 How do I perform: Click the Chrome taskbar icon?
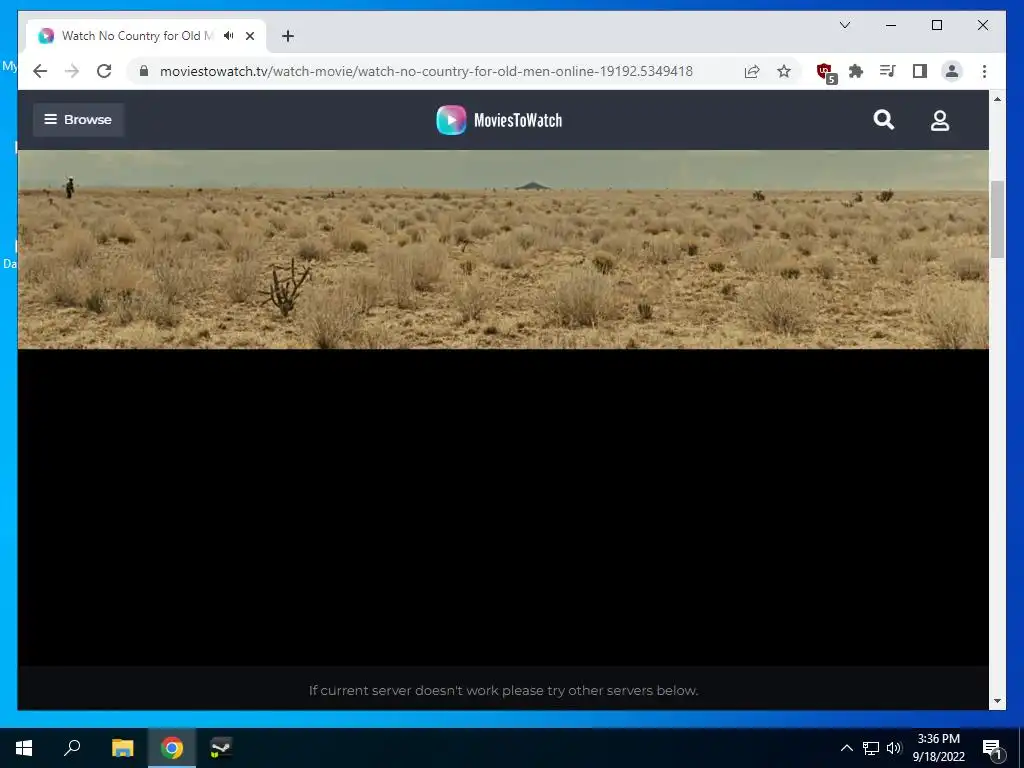pos(172,748)
